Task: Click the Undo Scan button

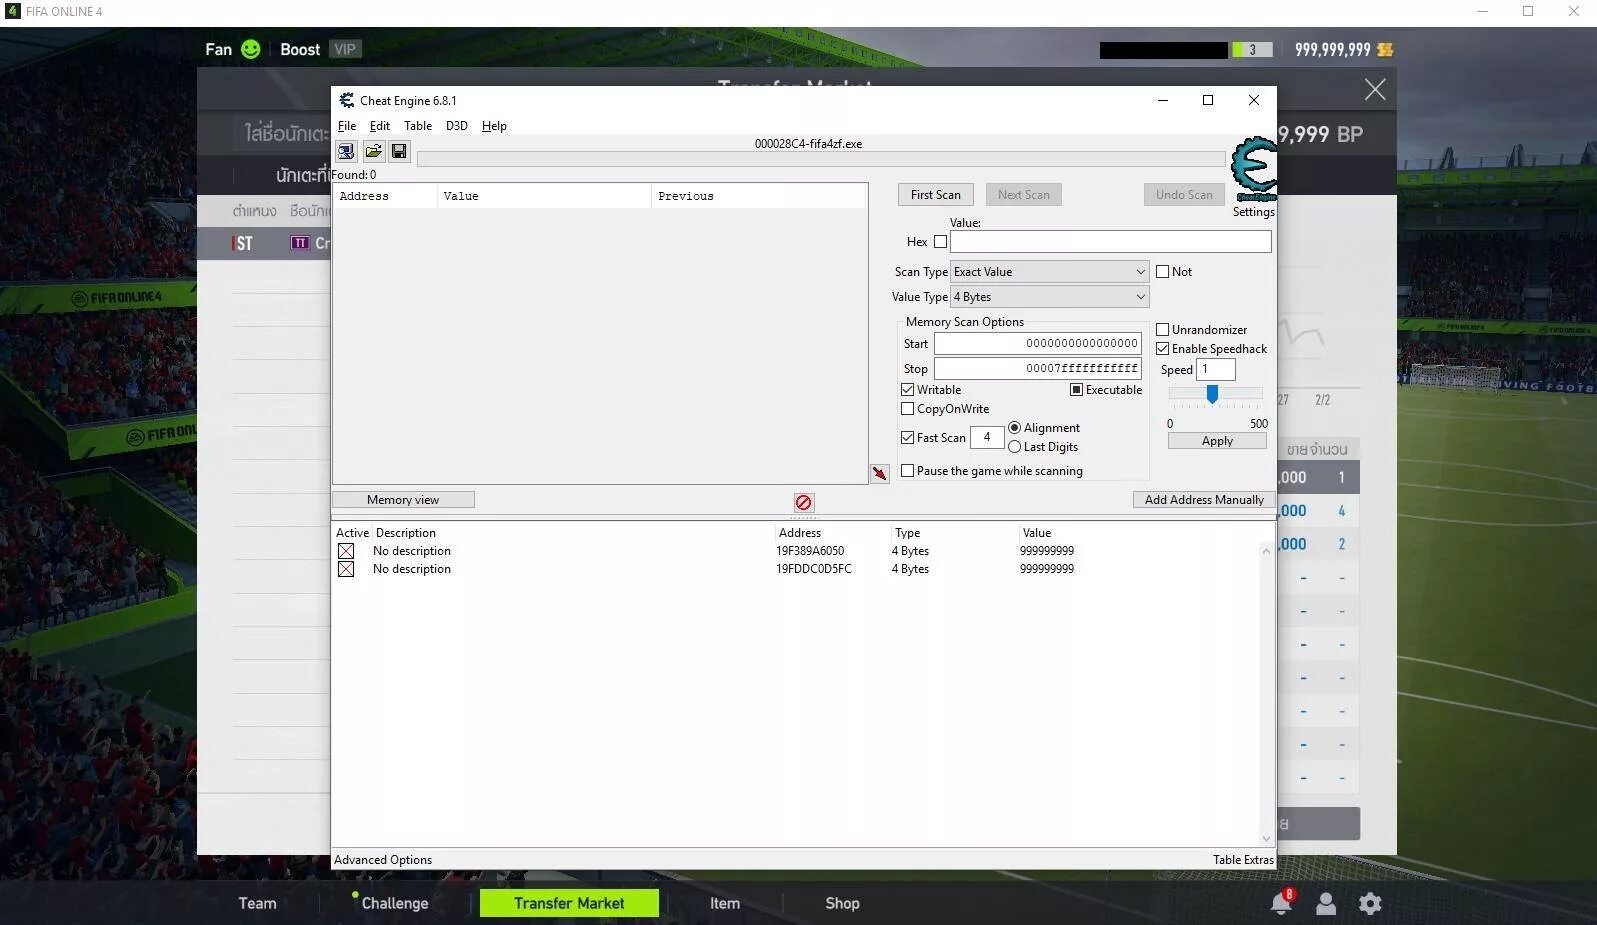Action: 1184,195
